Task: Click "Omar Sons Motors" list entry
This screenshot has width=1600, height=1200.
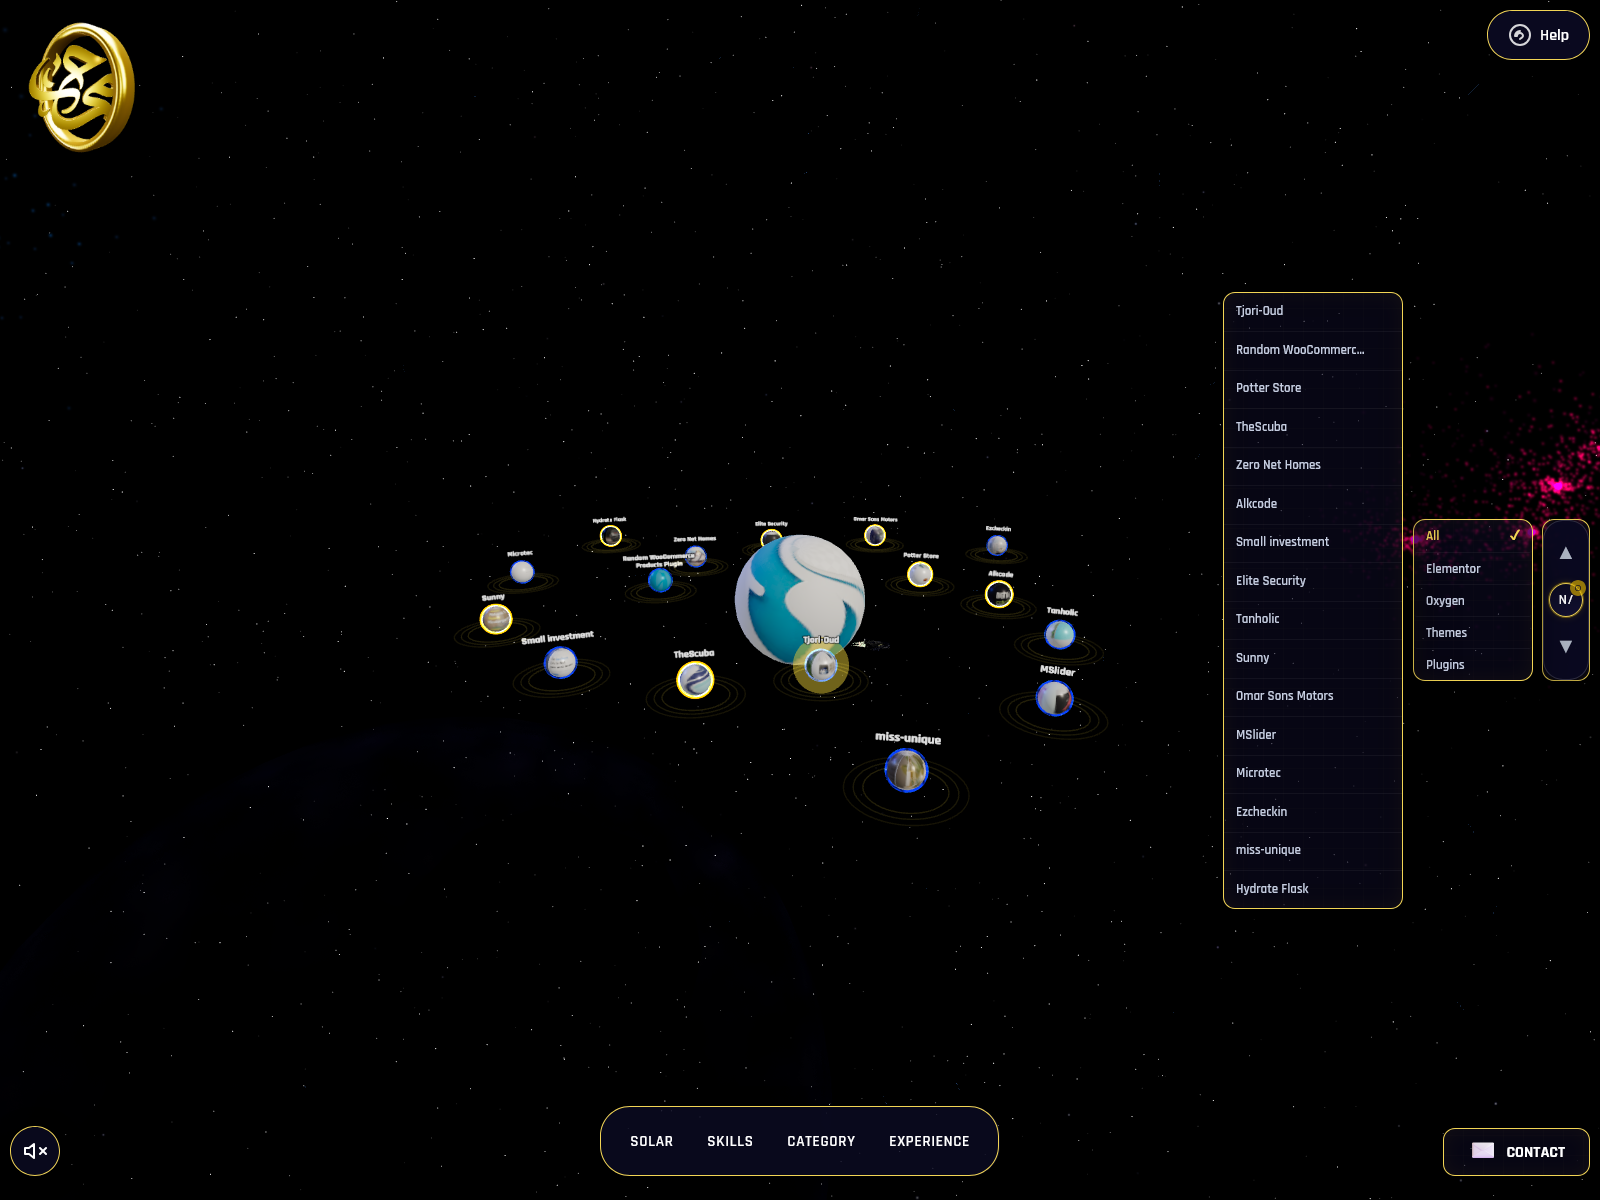Action: [x=1313, y=696]
